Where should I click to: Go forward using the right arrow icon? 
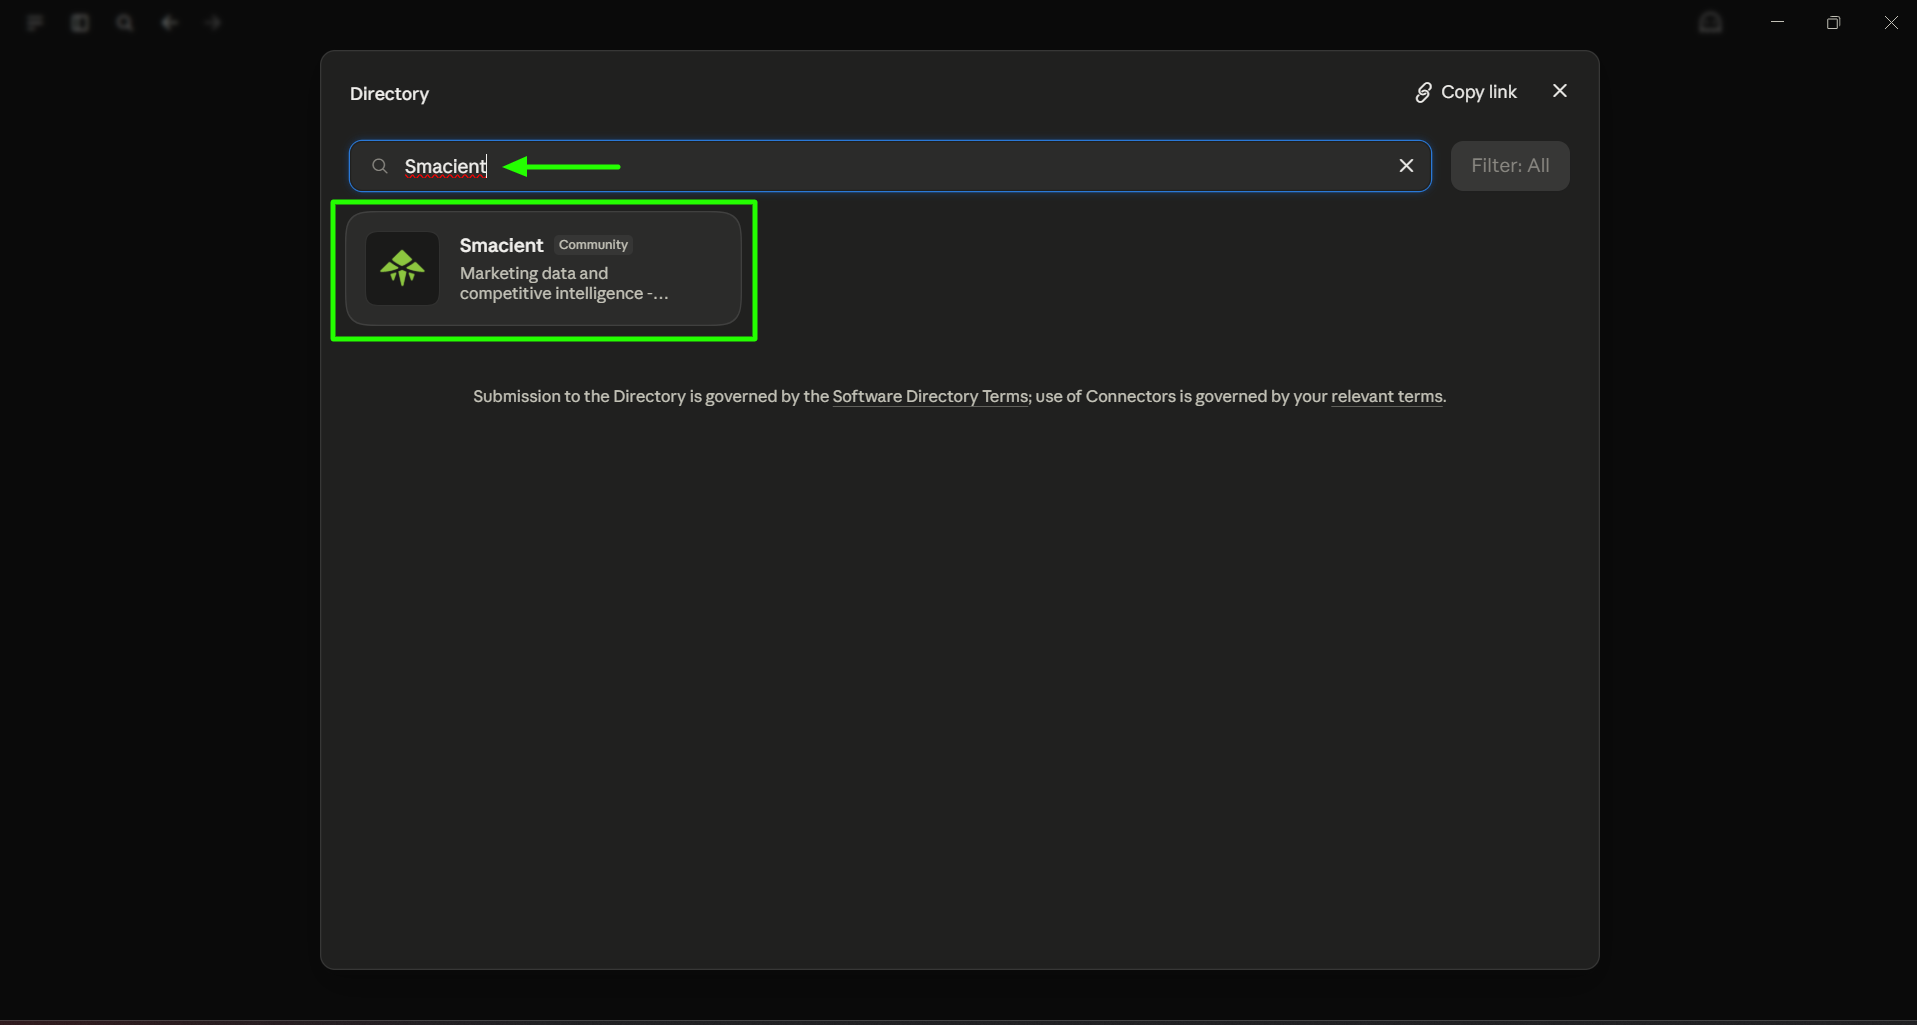[x=213, y=22]
